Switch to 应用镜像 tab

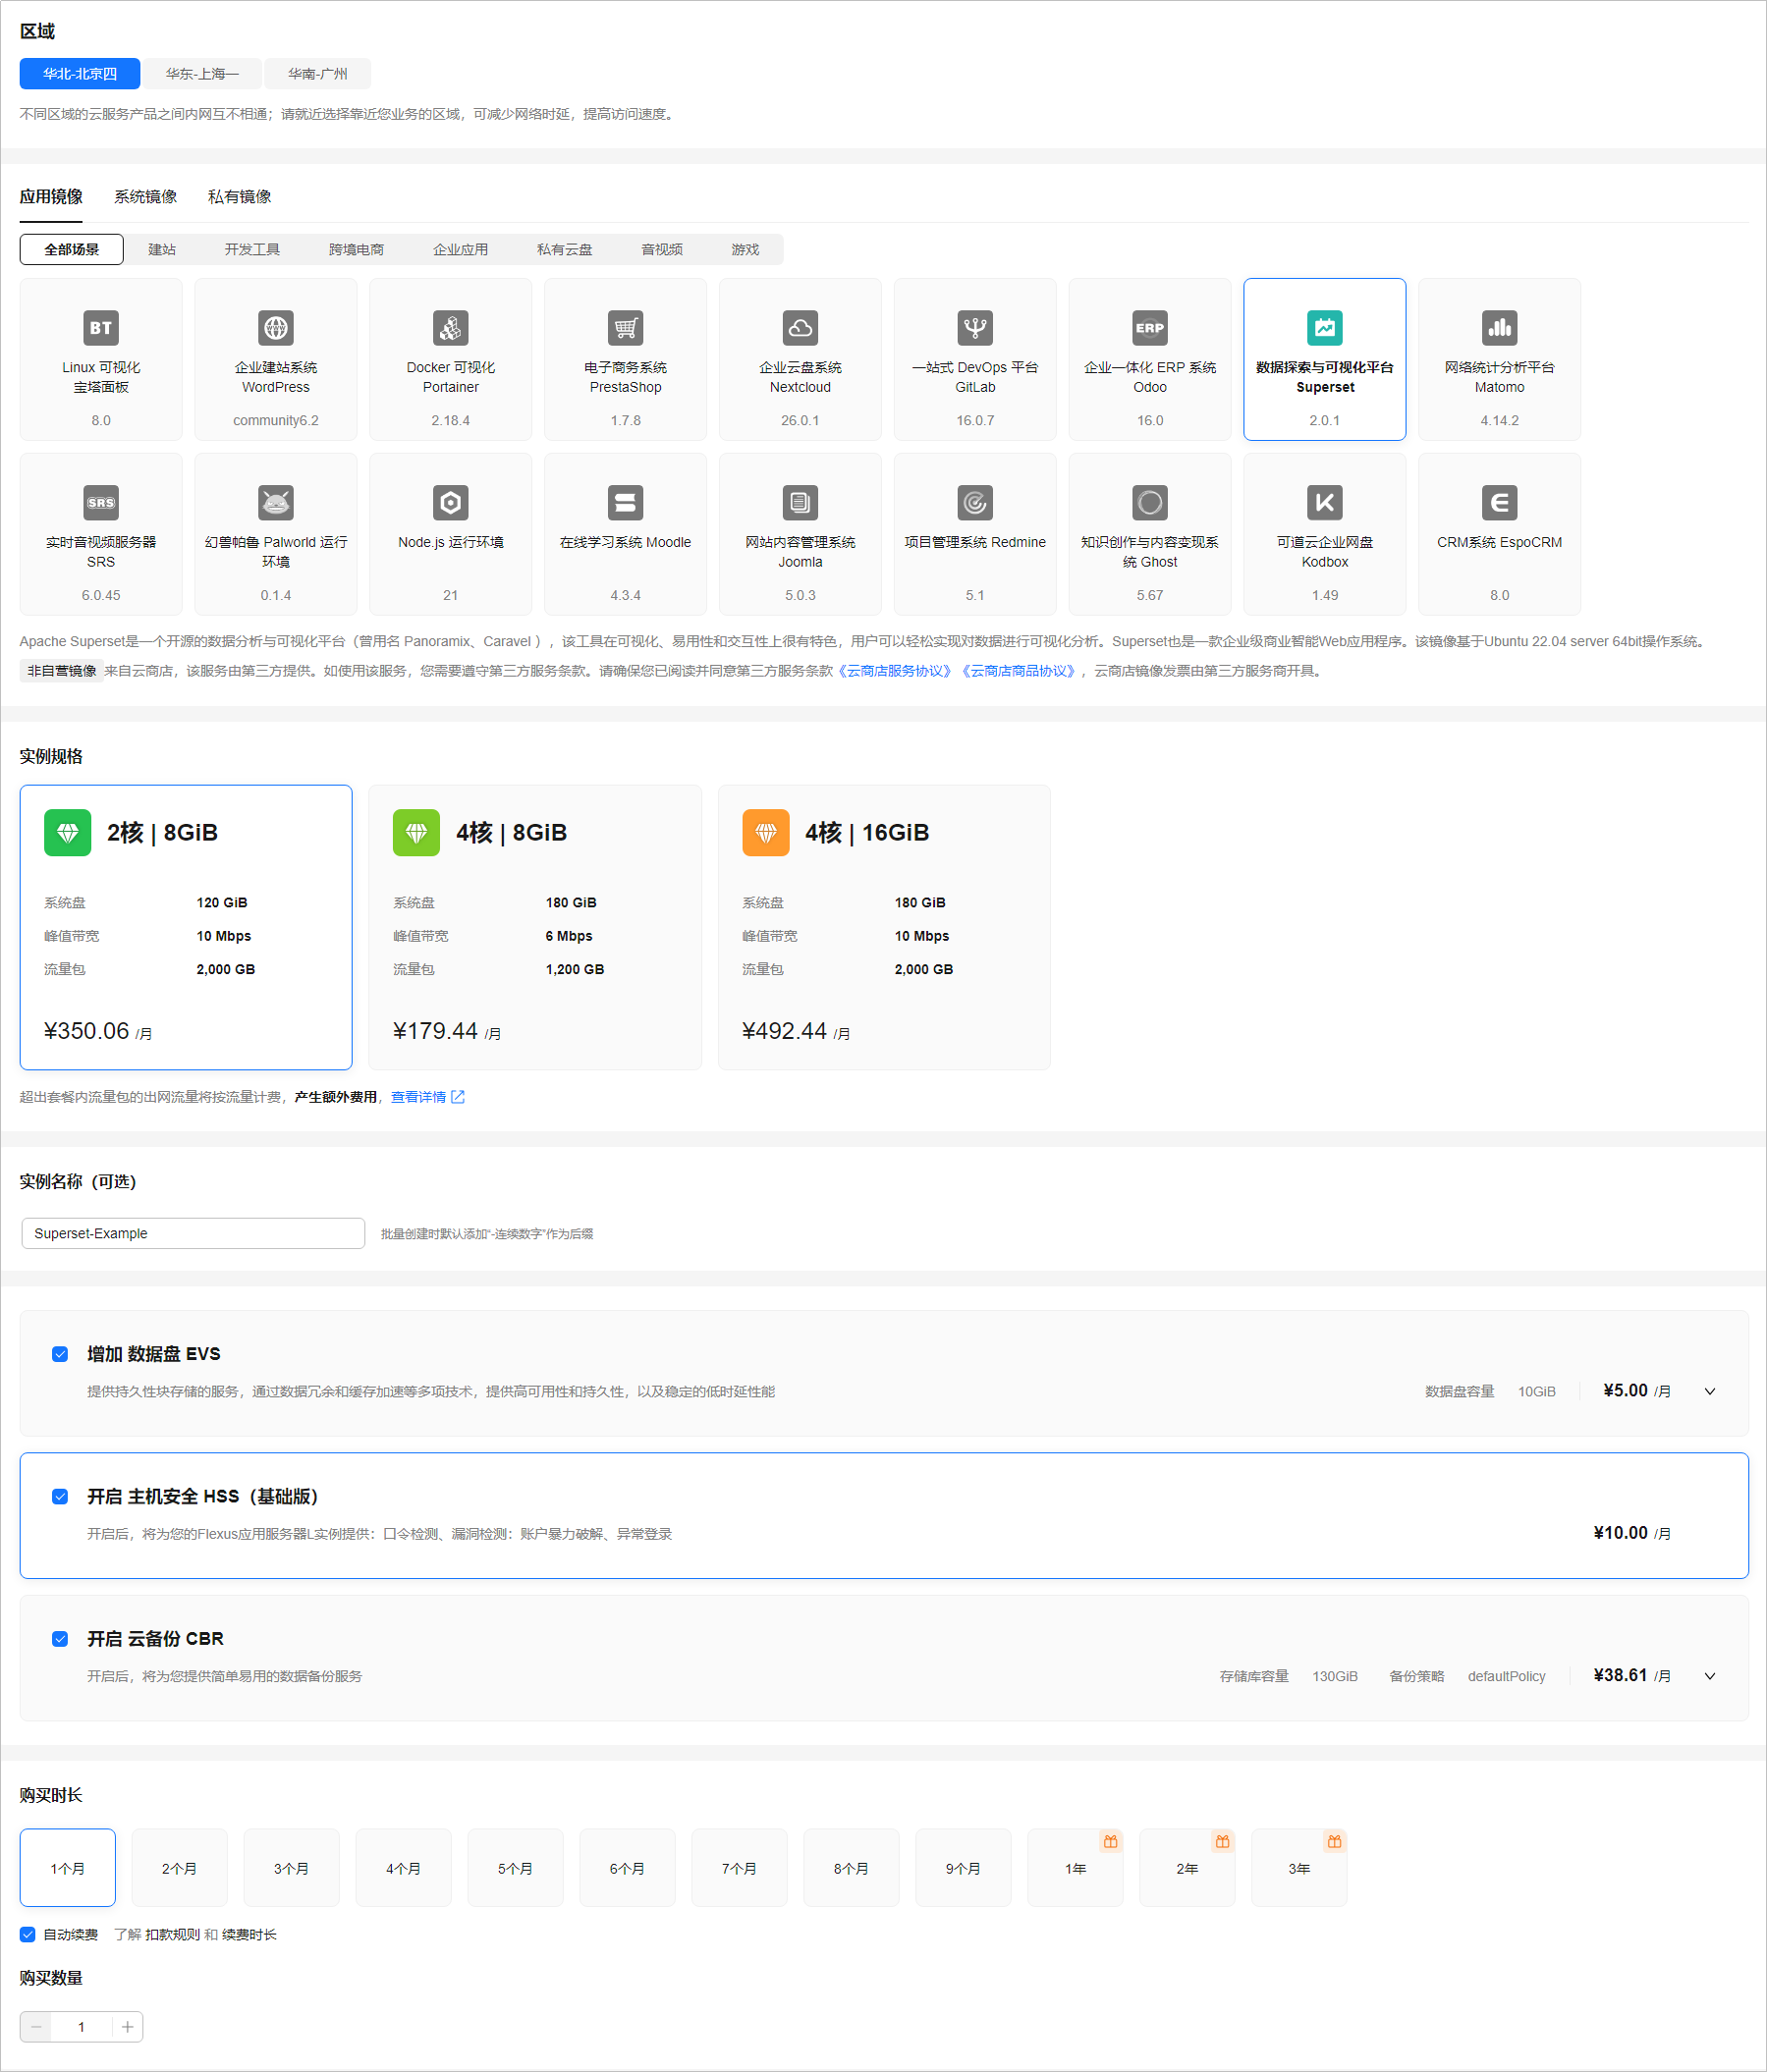pos(51,197)
